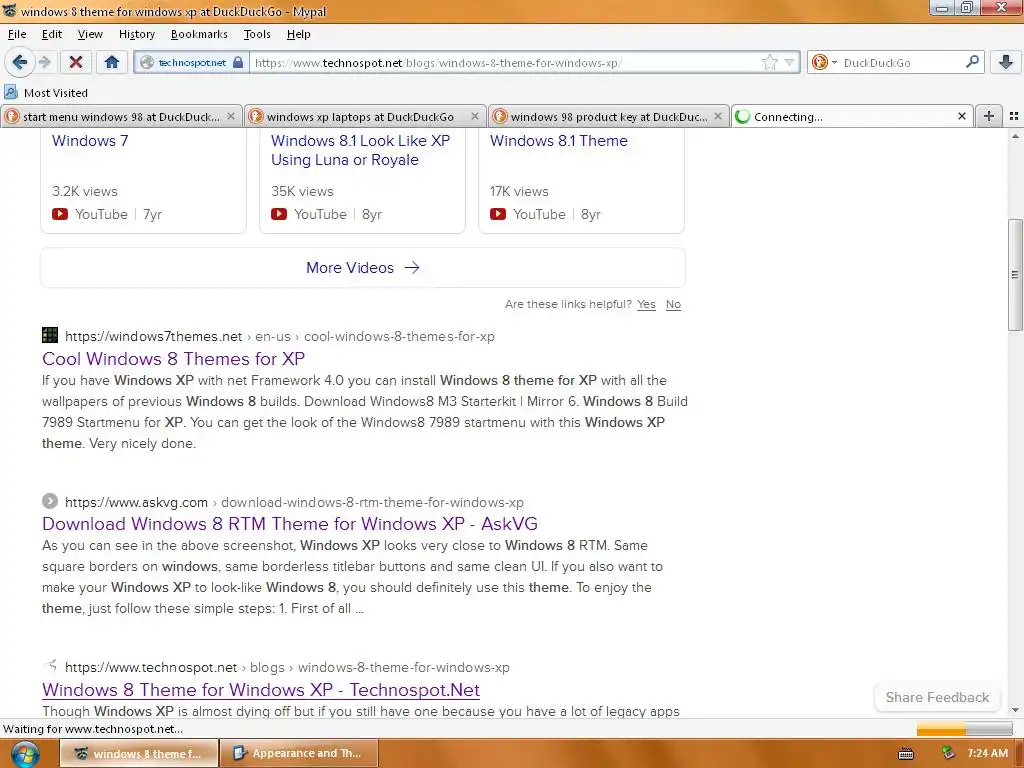Select the Mypal taskbar button

[139, 754]
